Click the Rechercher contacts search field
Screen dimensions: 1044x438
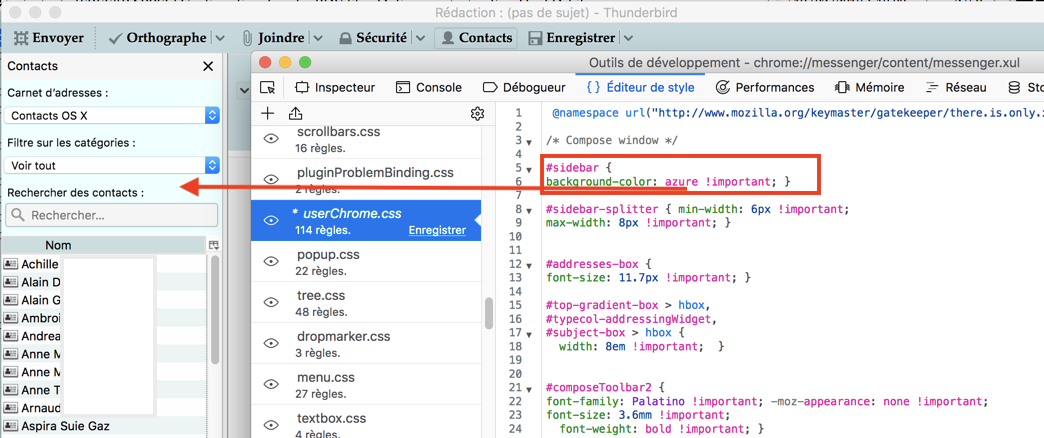112,215
